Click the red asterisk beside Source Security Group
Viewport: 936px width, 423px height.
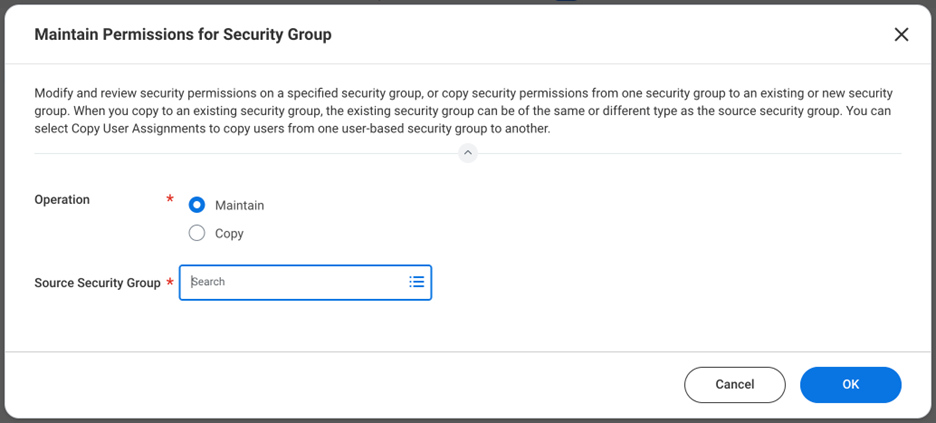[x=170, y=284]
